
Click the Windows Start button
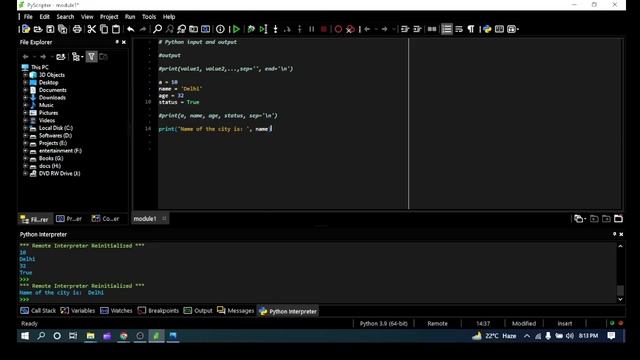[25, 336]
